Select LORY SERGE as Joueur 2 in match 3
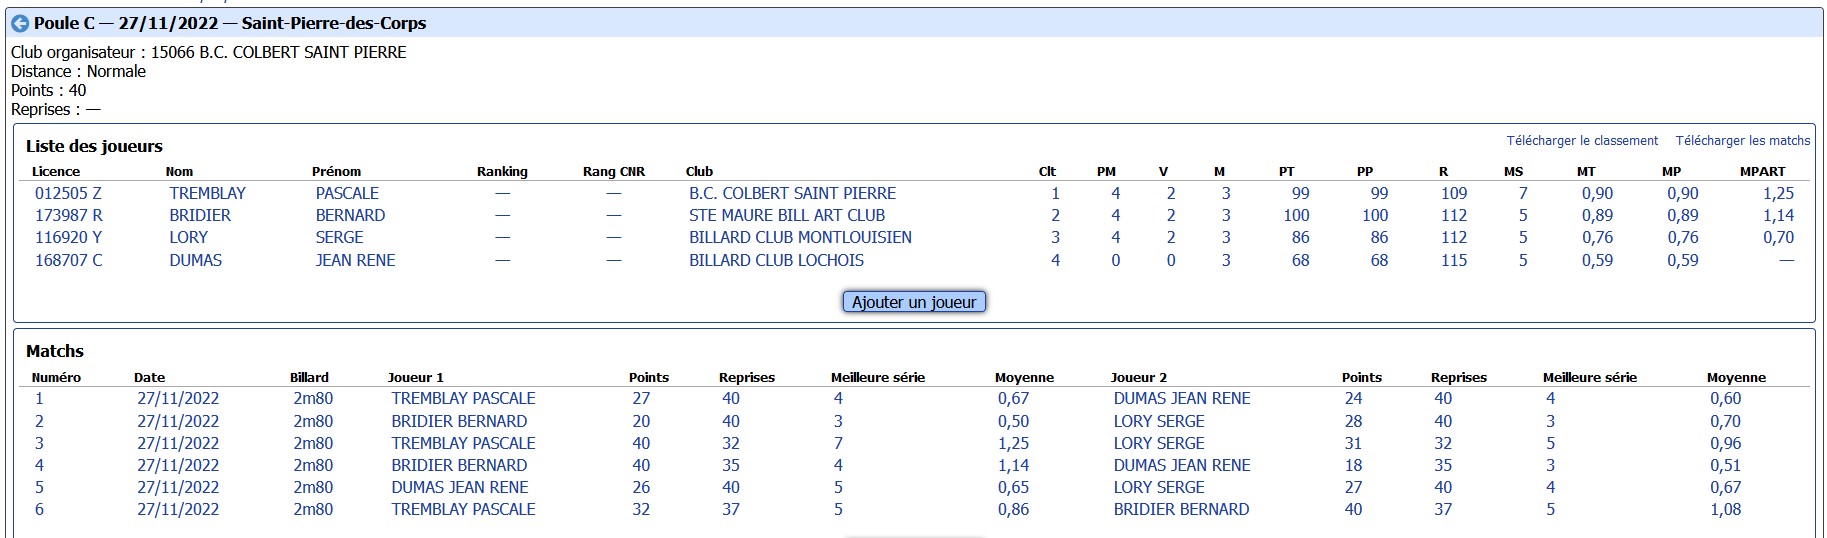1827x538 pixels. [x=1159, y=443]
